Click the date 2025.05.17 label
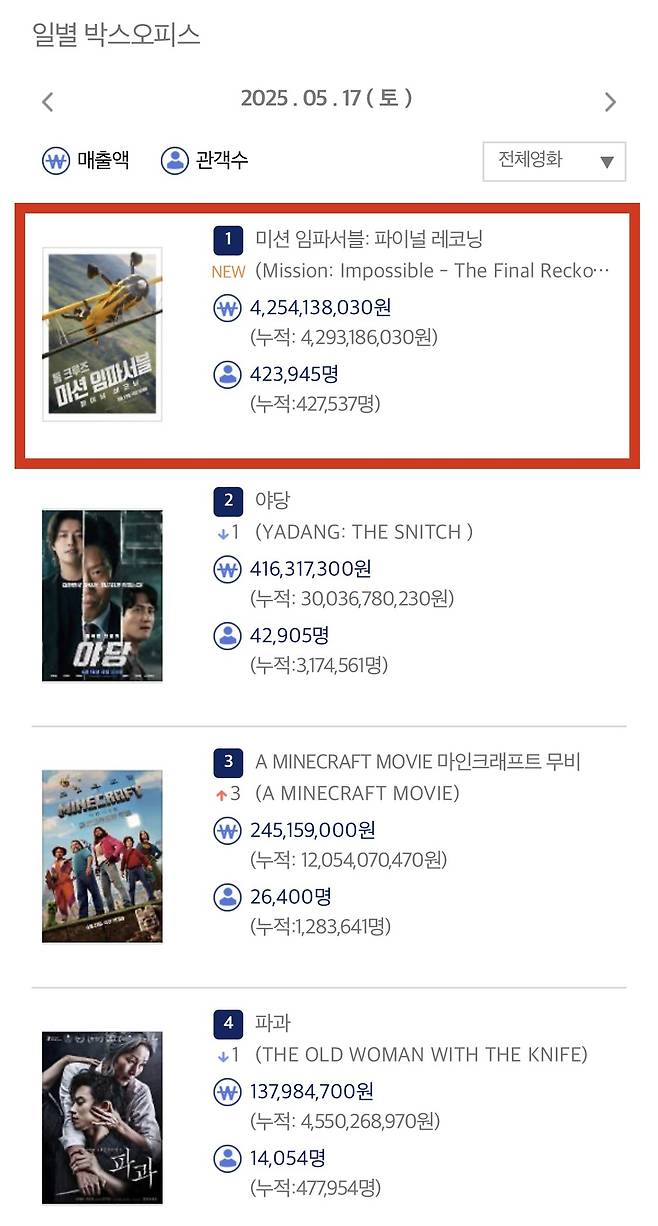 326,98
